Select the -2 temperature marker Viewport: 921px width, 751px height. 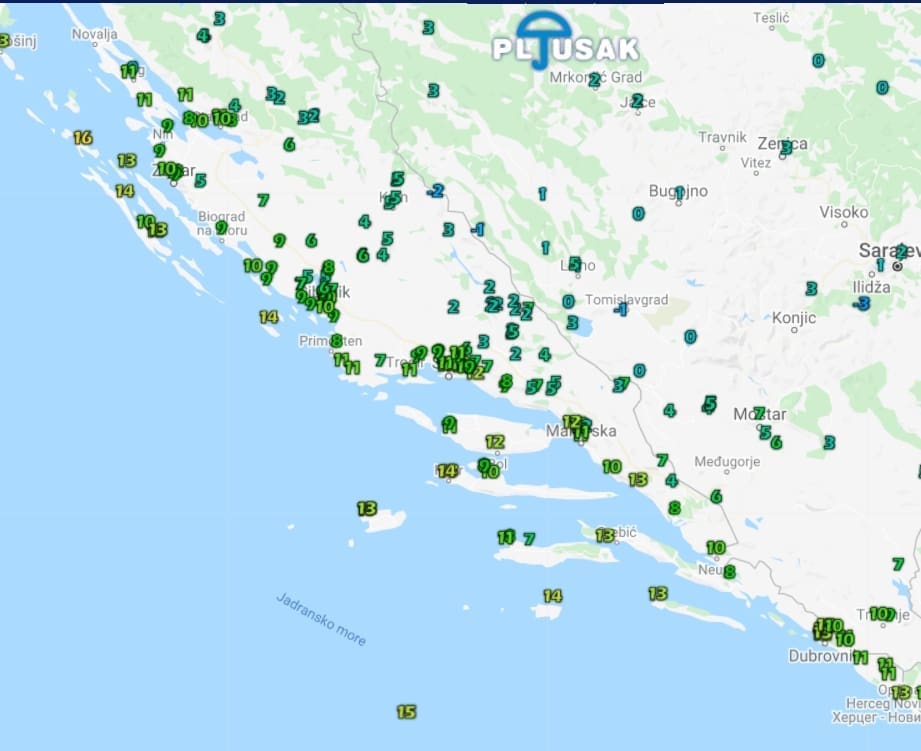[435, 190]
